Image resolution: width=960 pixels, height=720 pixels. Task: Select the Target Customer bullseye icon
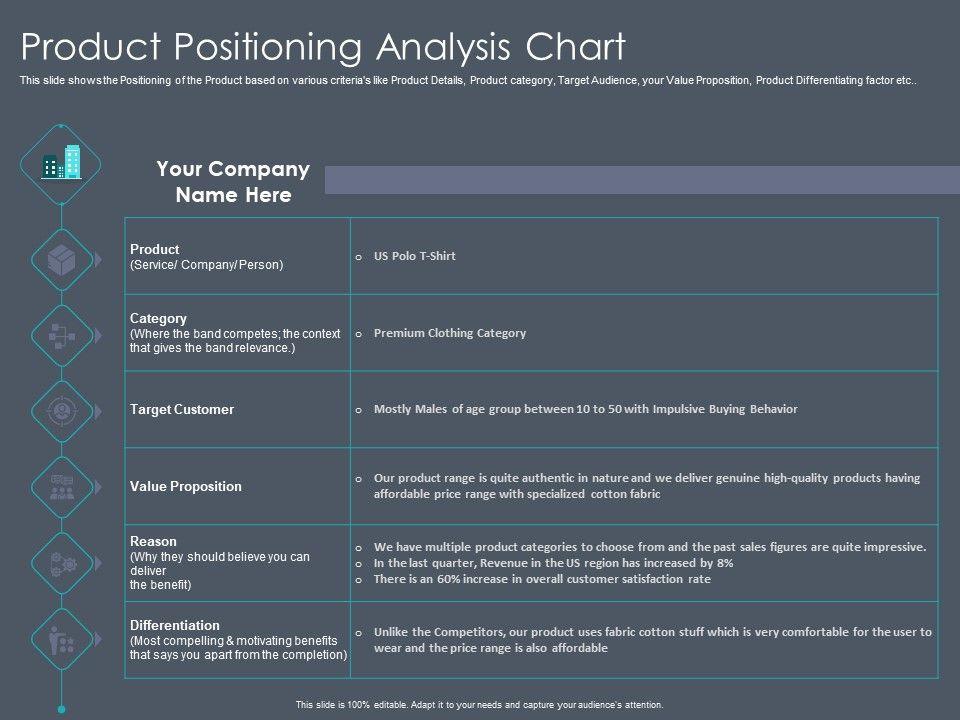61,410
